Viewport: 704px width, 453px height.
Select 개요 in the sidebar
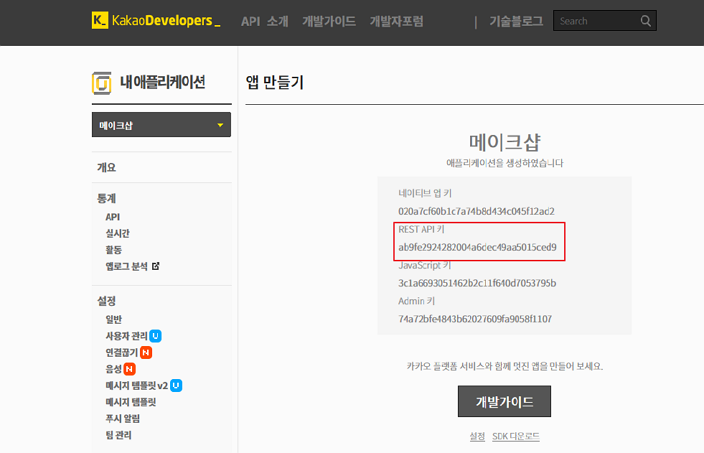click(106, 167)
